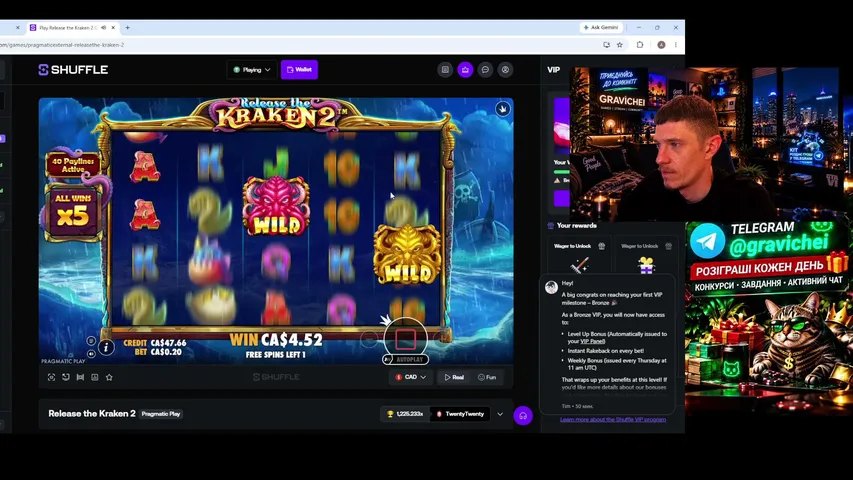Open the Chrome profile avatar
The image size is (853, 480).
[x=661, y=45]
